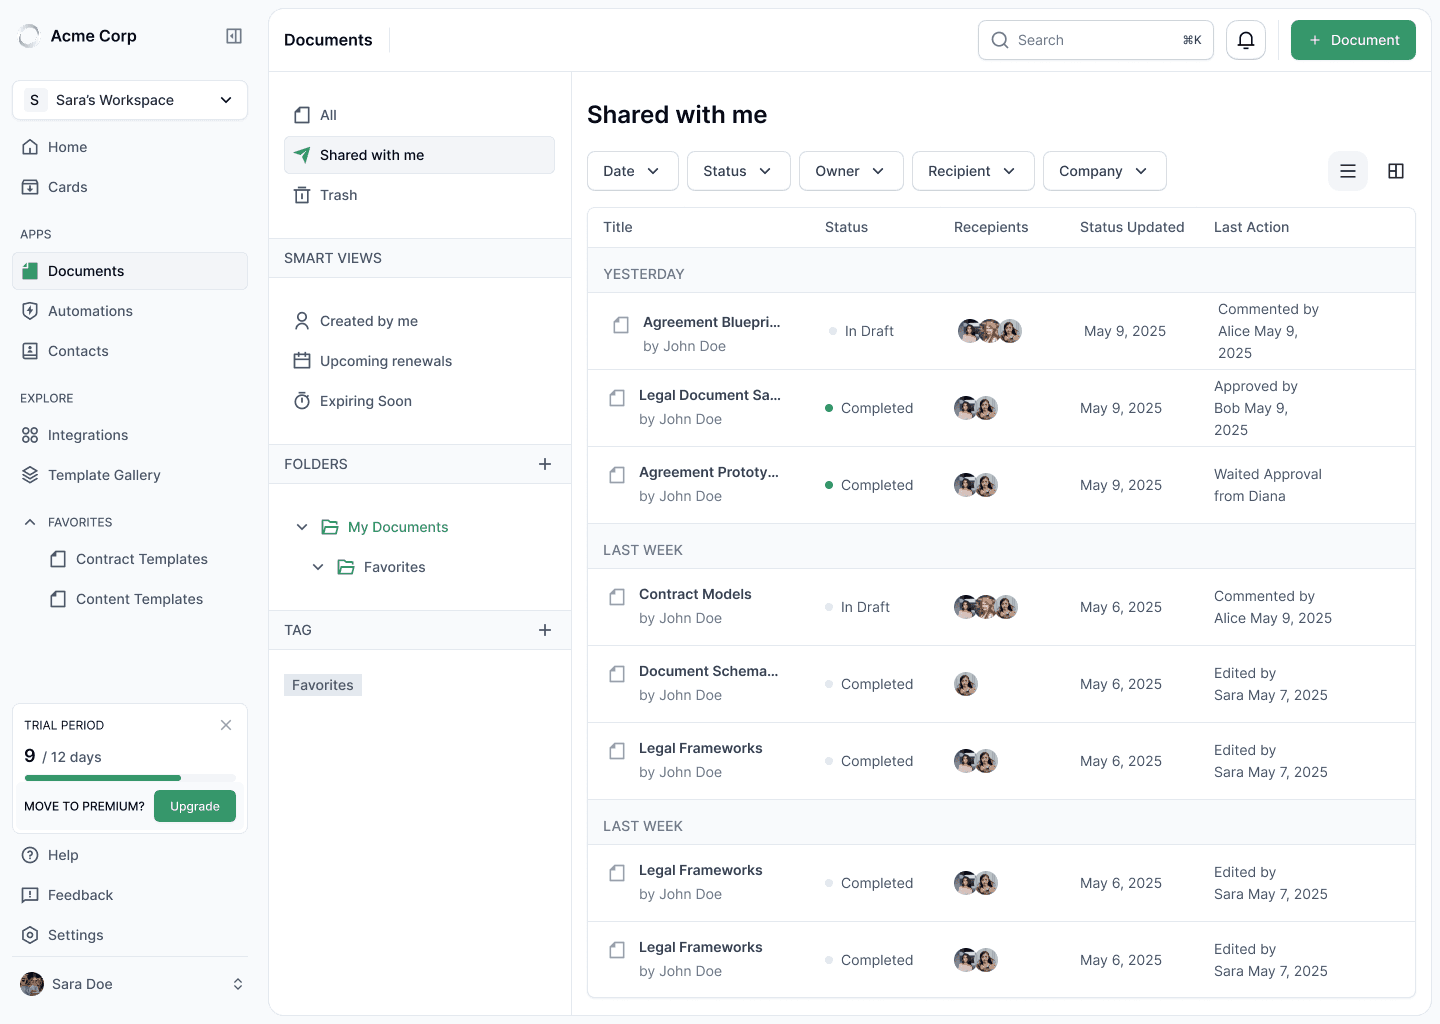
Task: Click the trial period progress bar
Action: pos(130,778)
